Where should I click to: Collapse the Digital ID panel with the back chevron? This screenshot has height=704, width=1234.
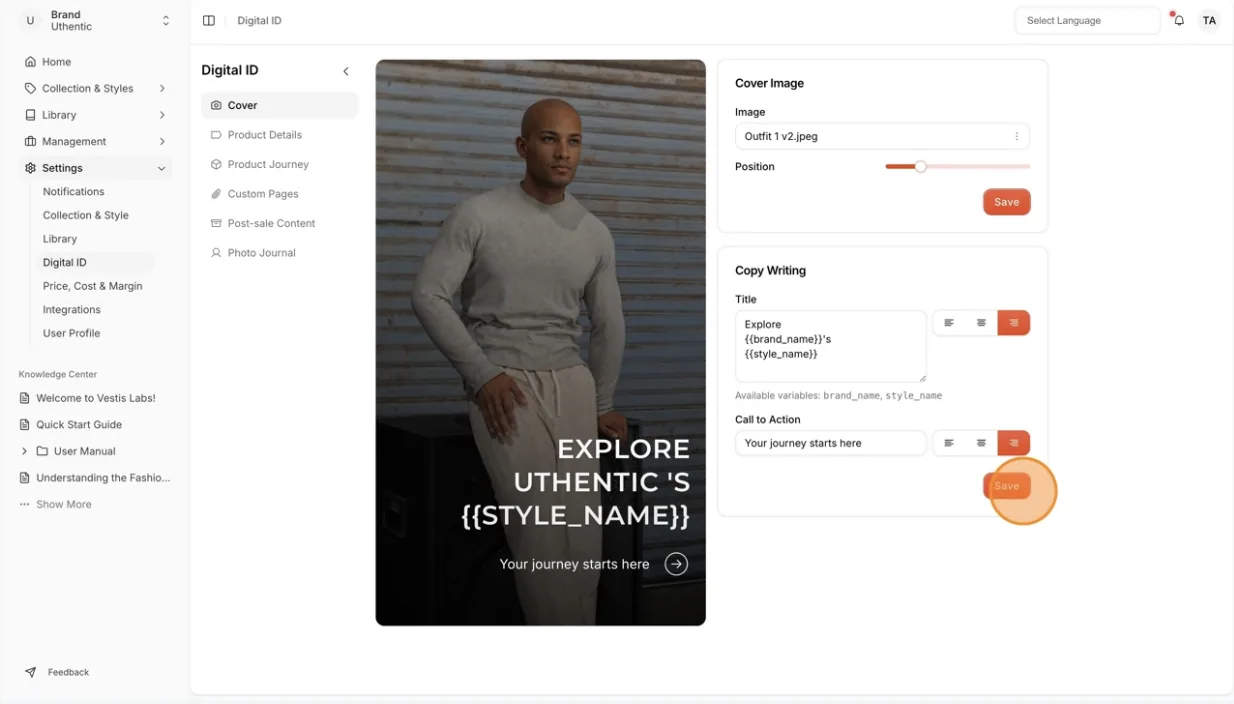pyautogui.click(x=346, y=71)
